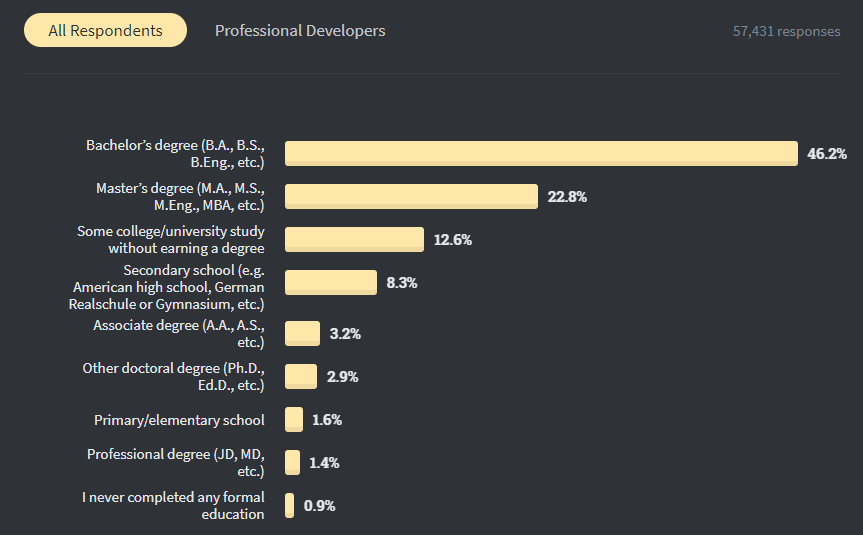Click the never completed formal education bar
The image size is (863, 535).
tap(290, 505)
